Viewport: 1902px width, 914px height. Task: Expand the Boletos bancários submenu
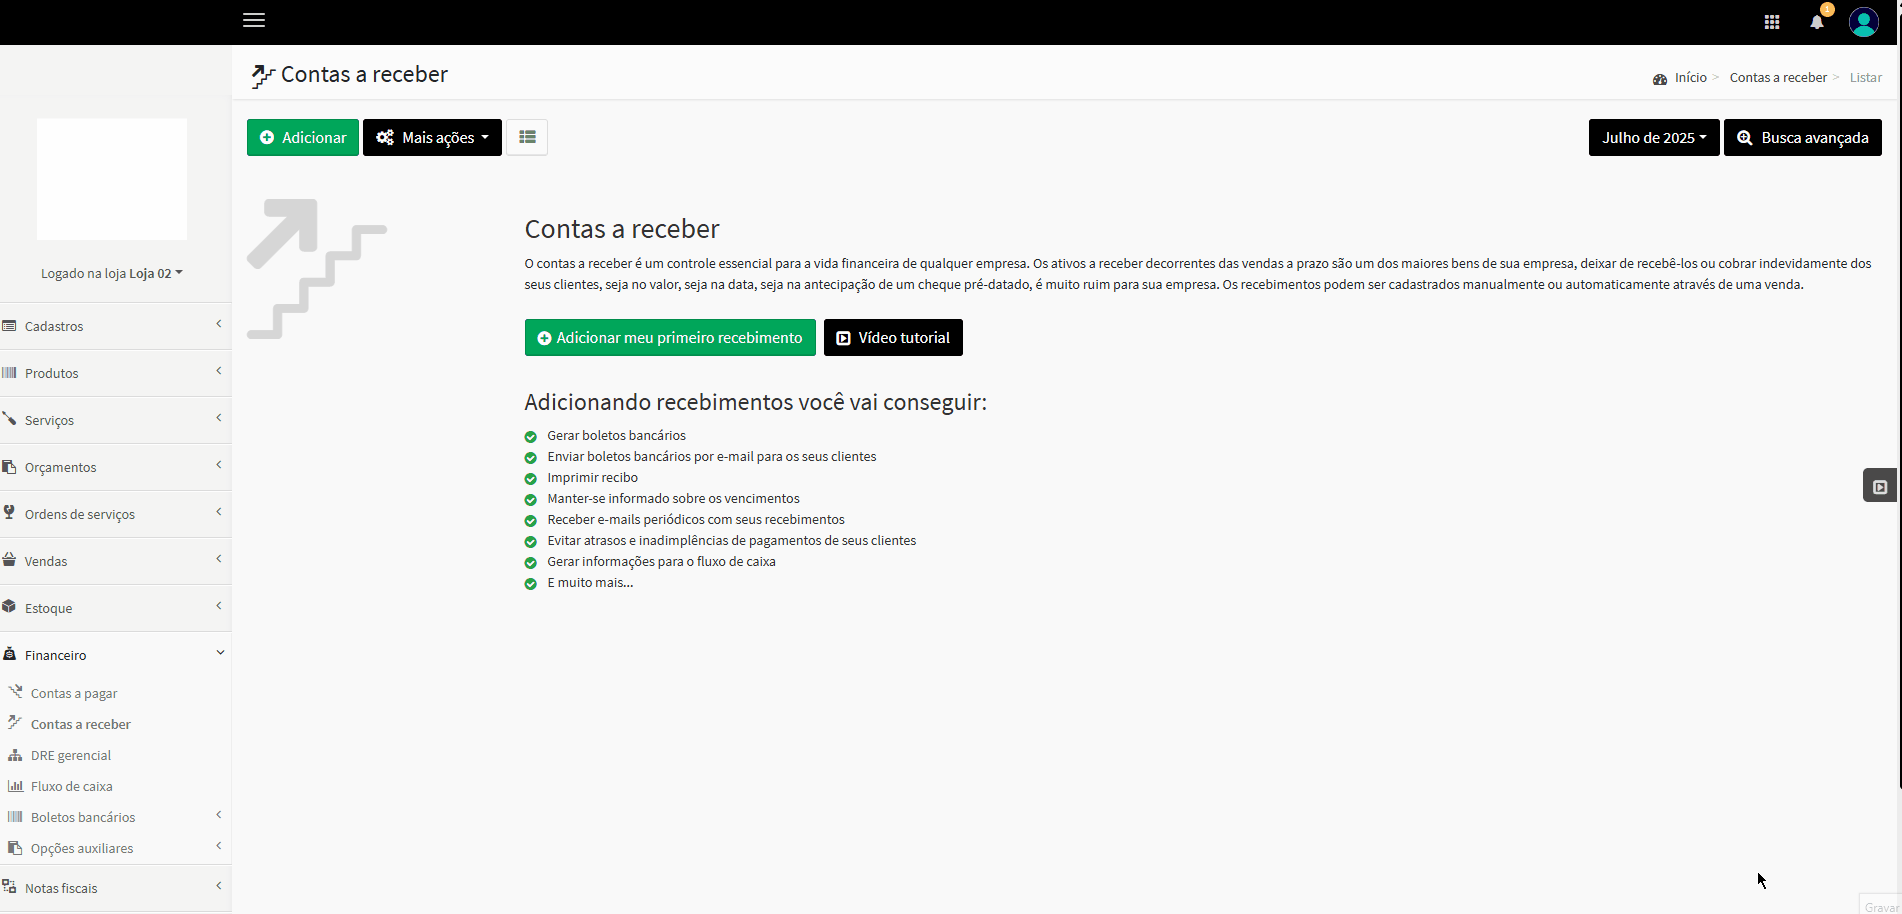coord(115,817)
